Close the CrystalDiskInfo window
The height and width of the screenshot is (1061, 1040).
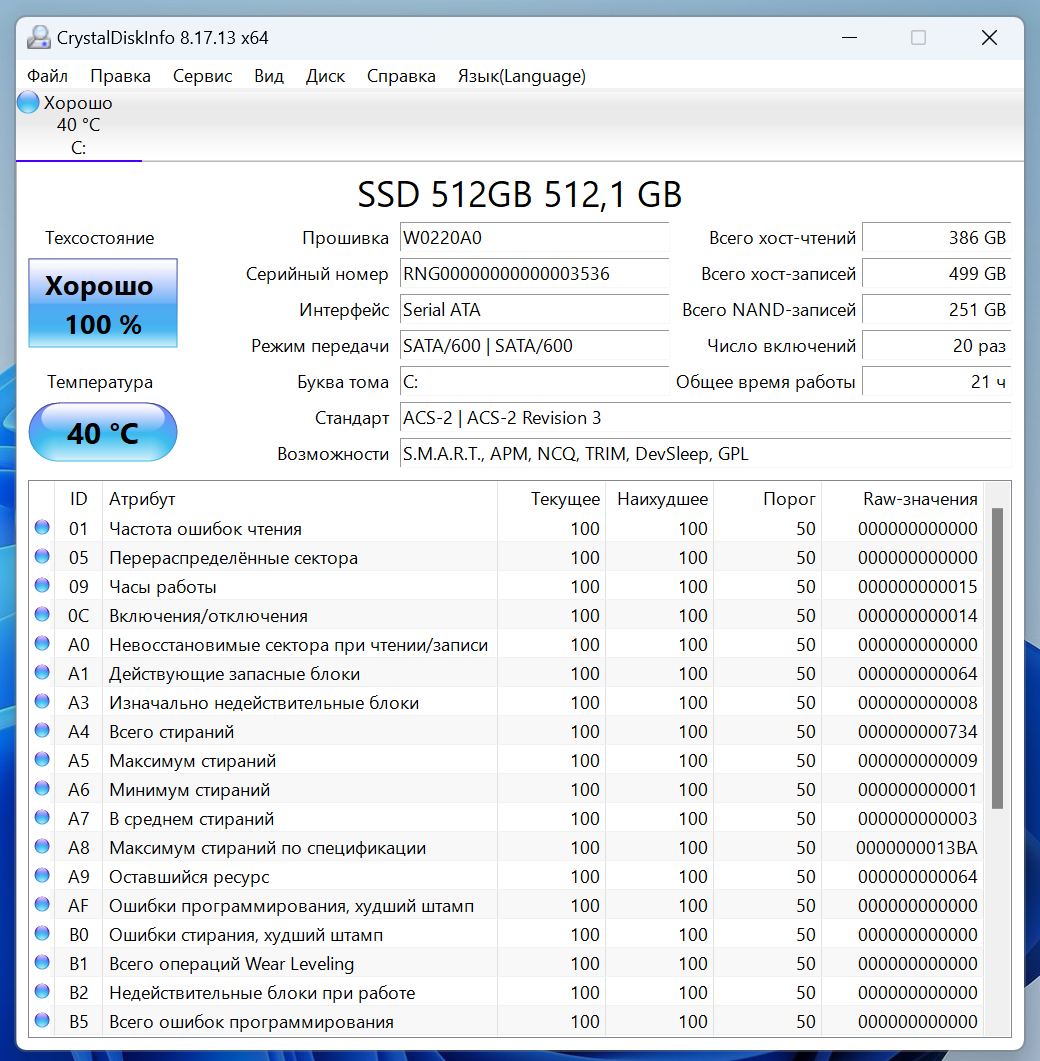pos(989,38)
